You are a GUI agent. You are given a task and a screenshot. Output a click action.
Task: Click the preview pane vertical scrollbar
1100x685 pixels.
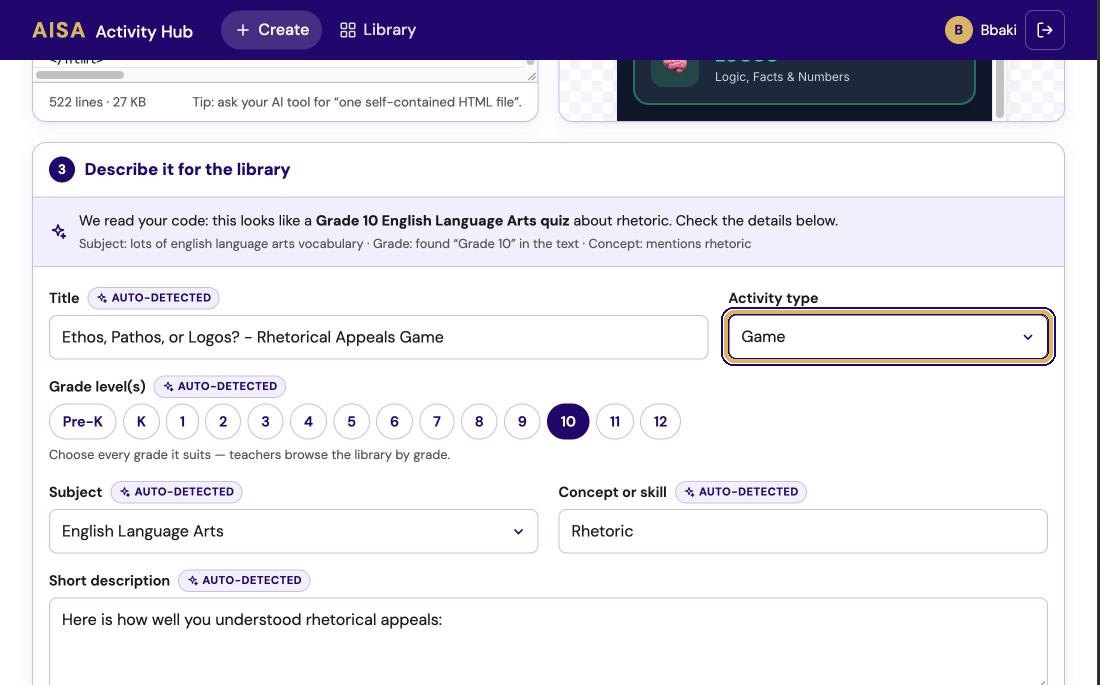click(999, 88)
